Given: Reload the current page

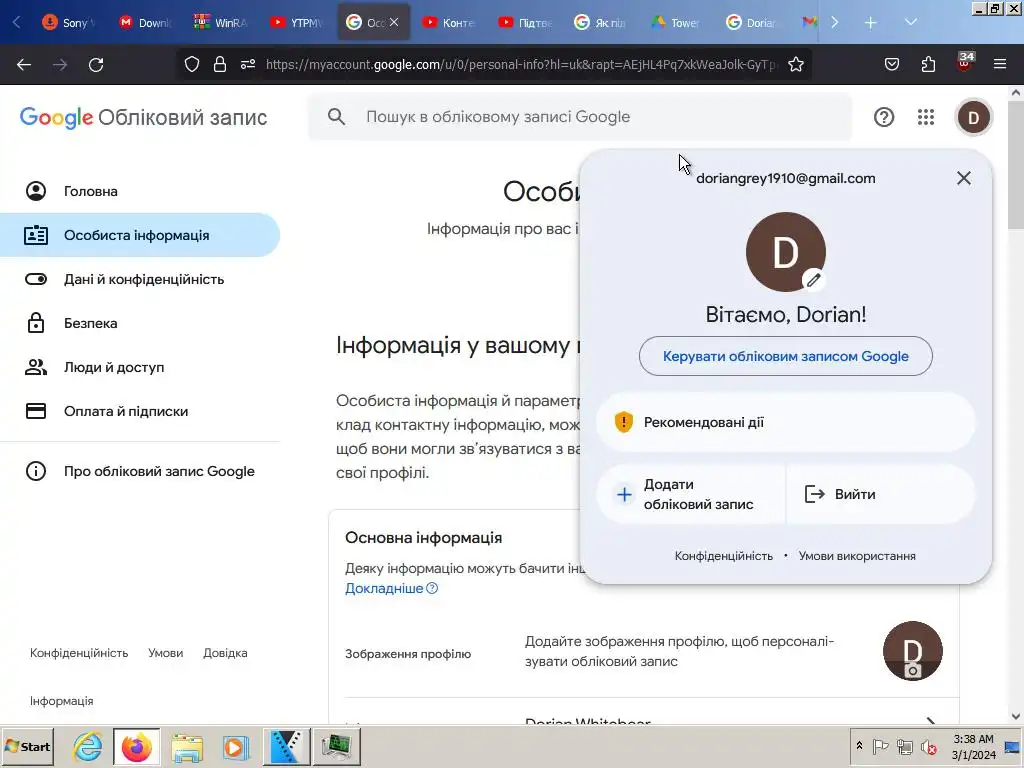Looking at the screenshot, I should pos(96,65).
